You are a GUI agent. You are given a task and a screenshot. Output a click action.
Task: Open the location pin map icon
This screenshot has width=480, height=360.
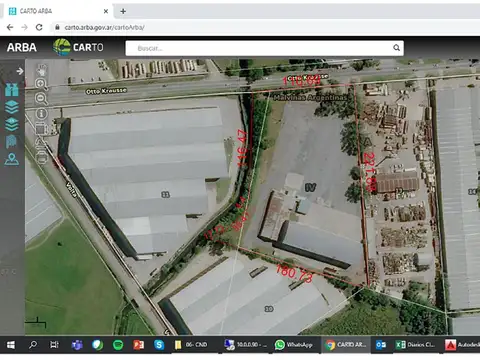pos(12,159)
